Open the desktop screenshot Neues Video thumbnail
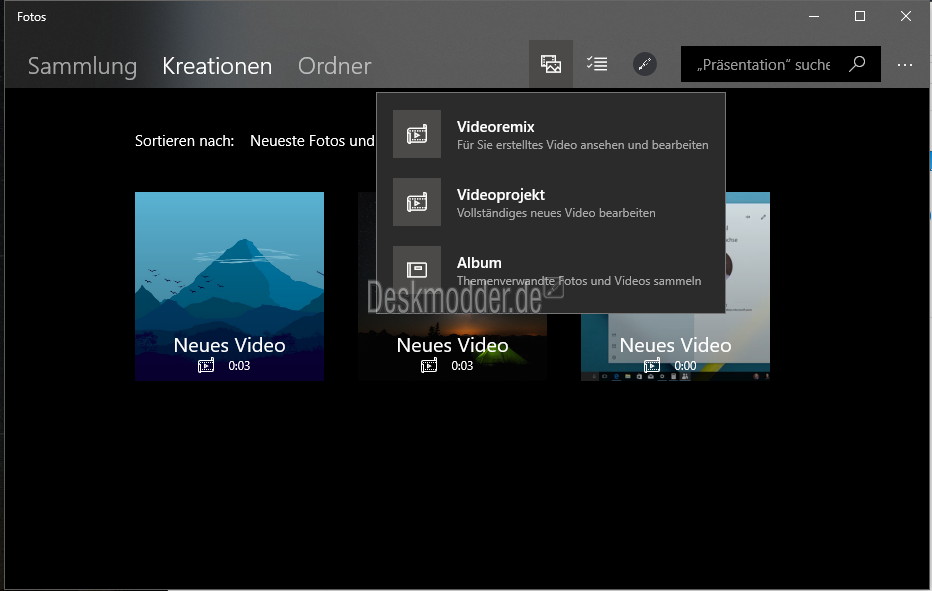 (675, 347)
